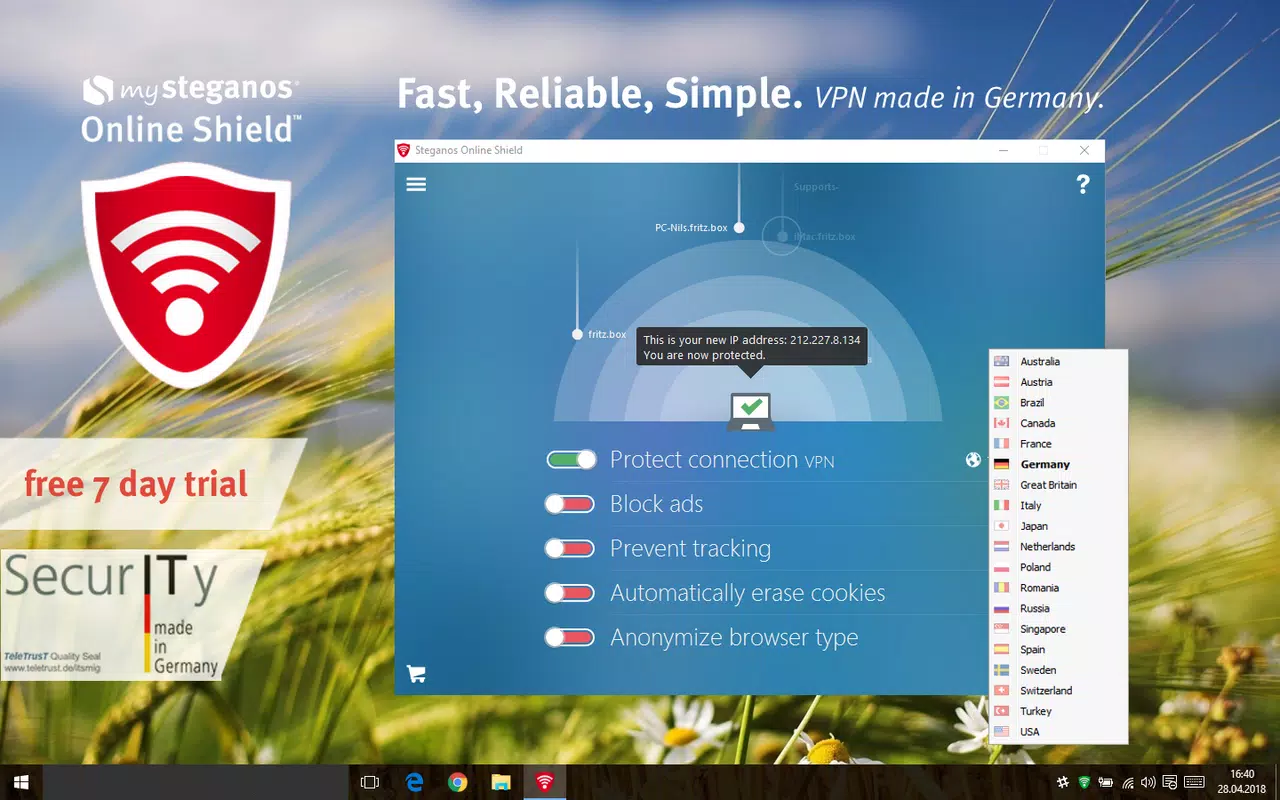Open the Wi-Fi network tray icon

1128,782
